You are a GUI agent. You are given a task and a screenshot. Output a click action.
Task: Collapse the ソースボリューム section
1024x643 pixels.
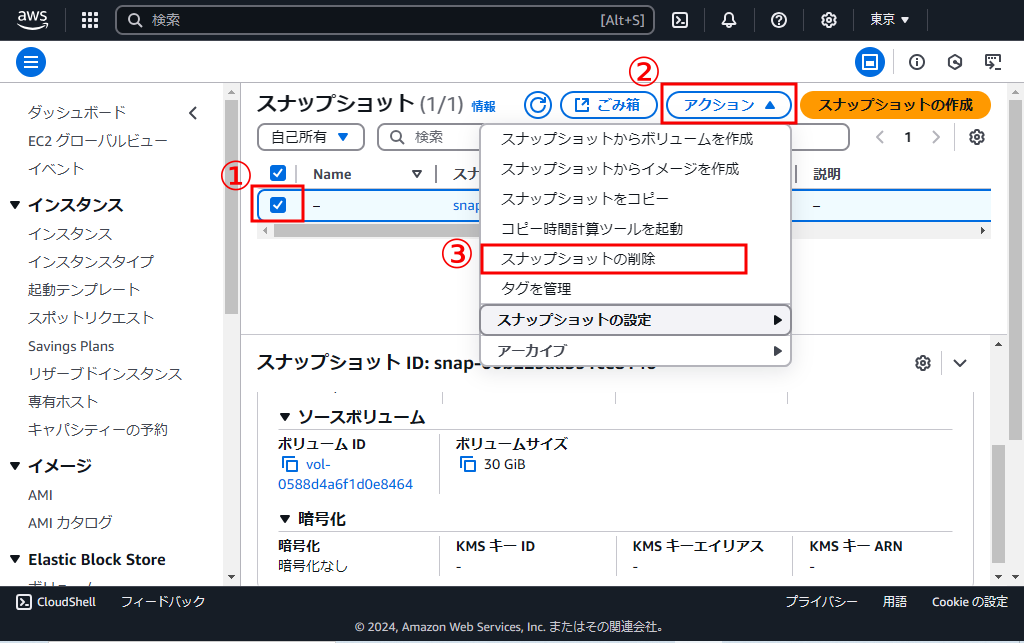pos(285,417)
